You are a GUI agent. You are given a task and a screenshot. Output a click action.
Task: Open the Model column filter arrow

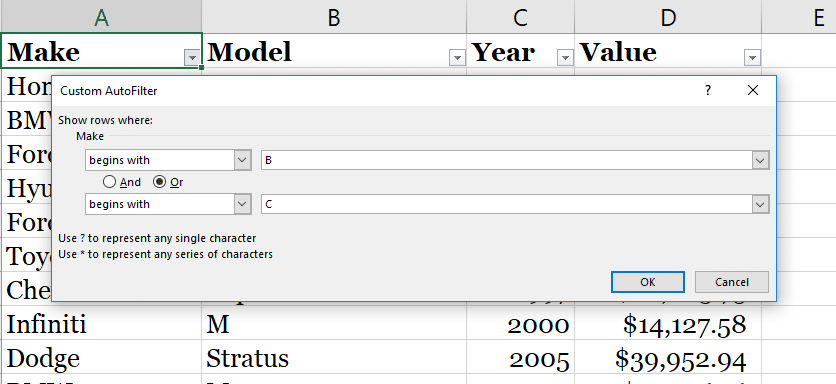pos(457,58)
